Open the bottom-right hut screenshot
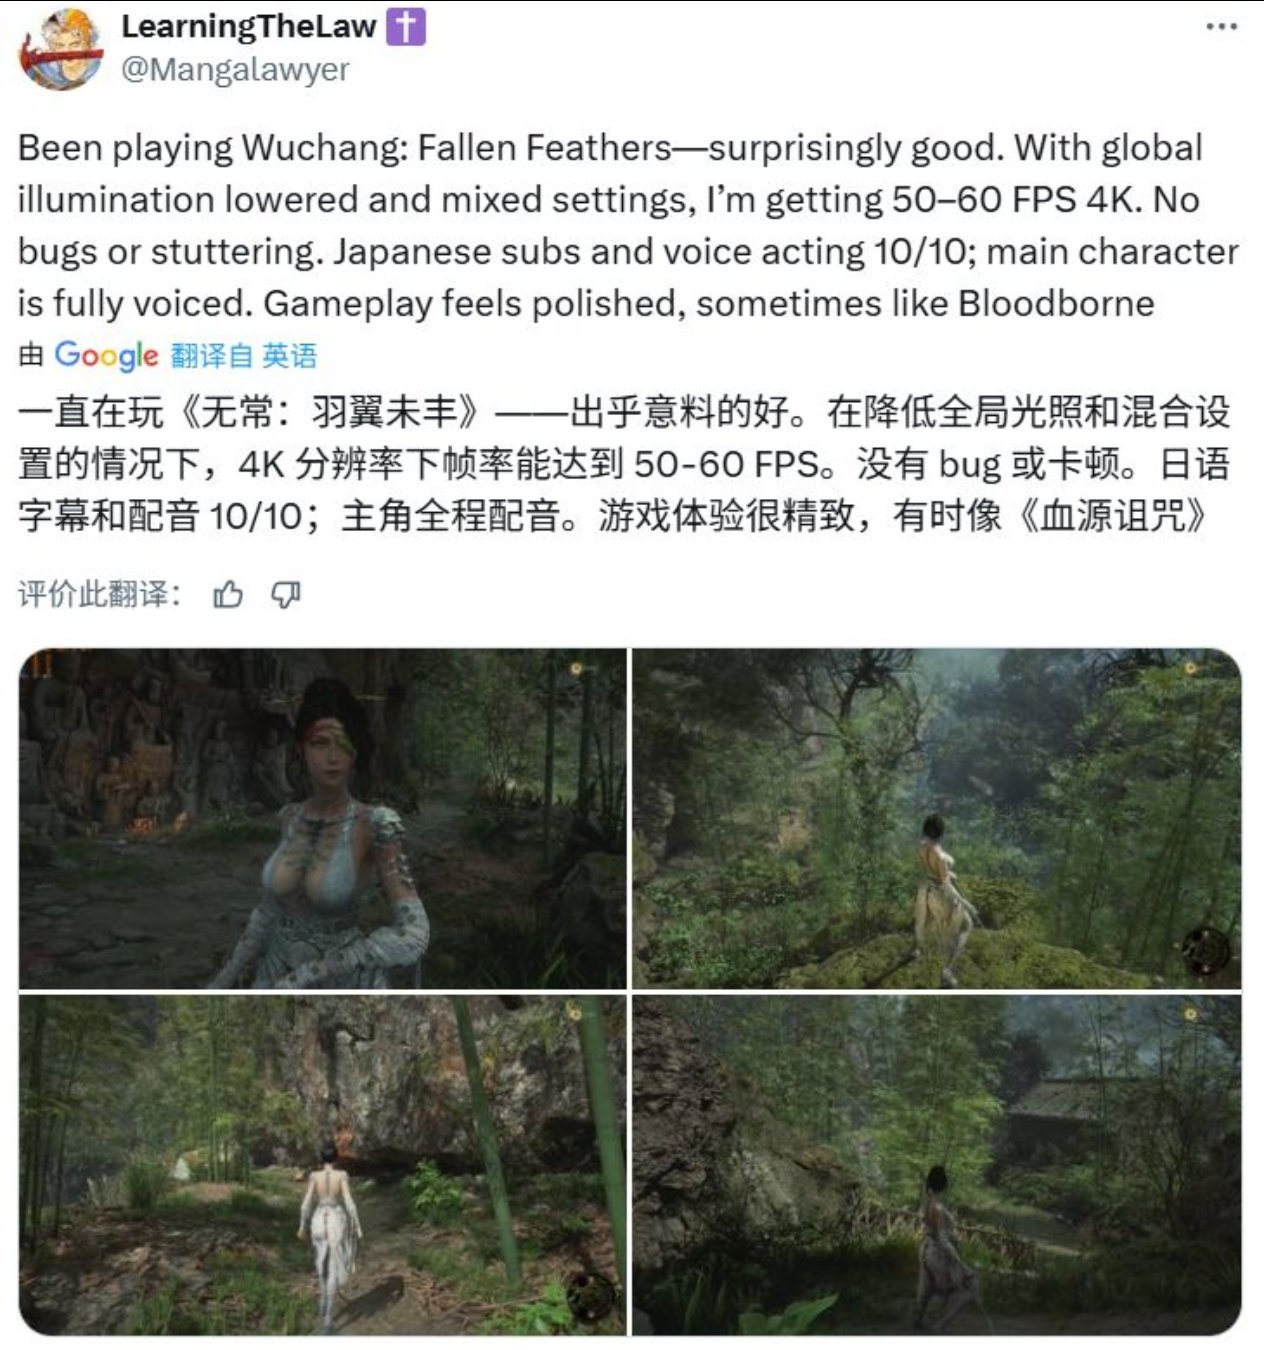This screenshot has height=1350, width=1264. [x=937, y=1165]
